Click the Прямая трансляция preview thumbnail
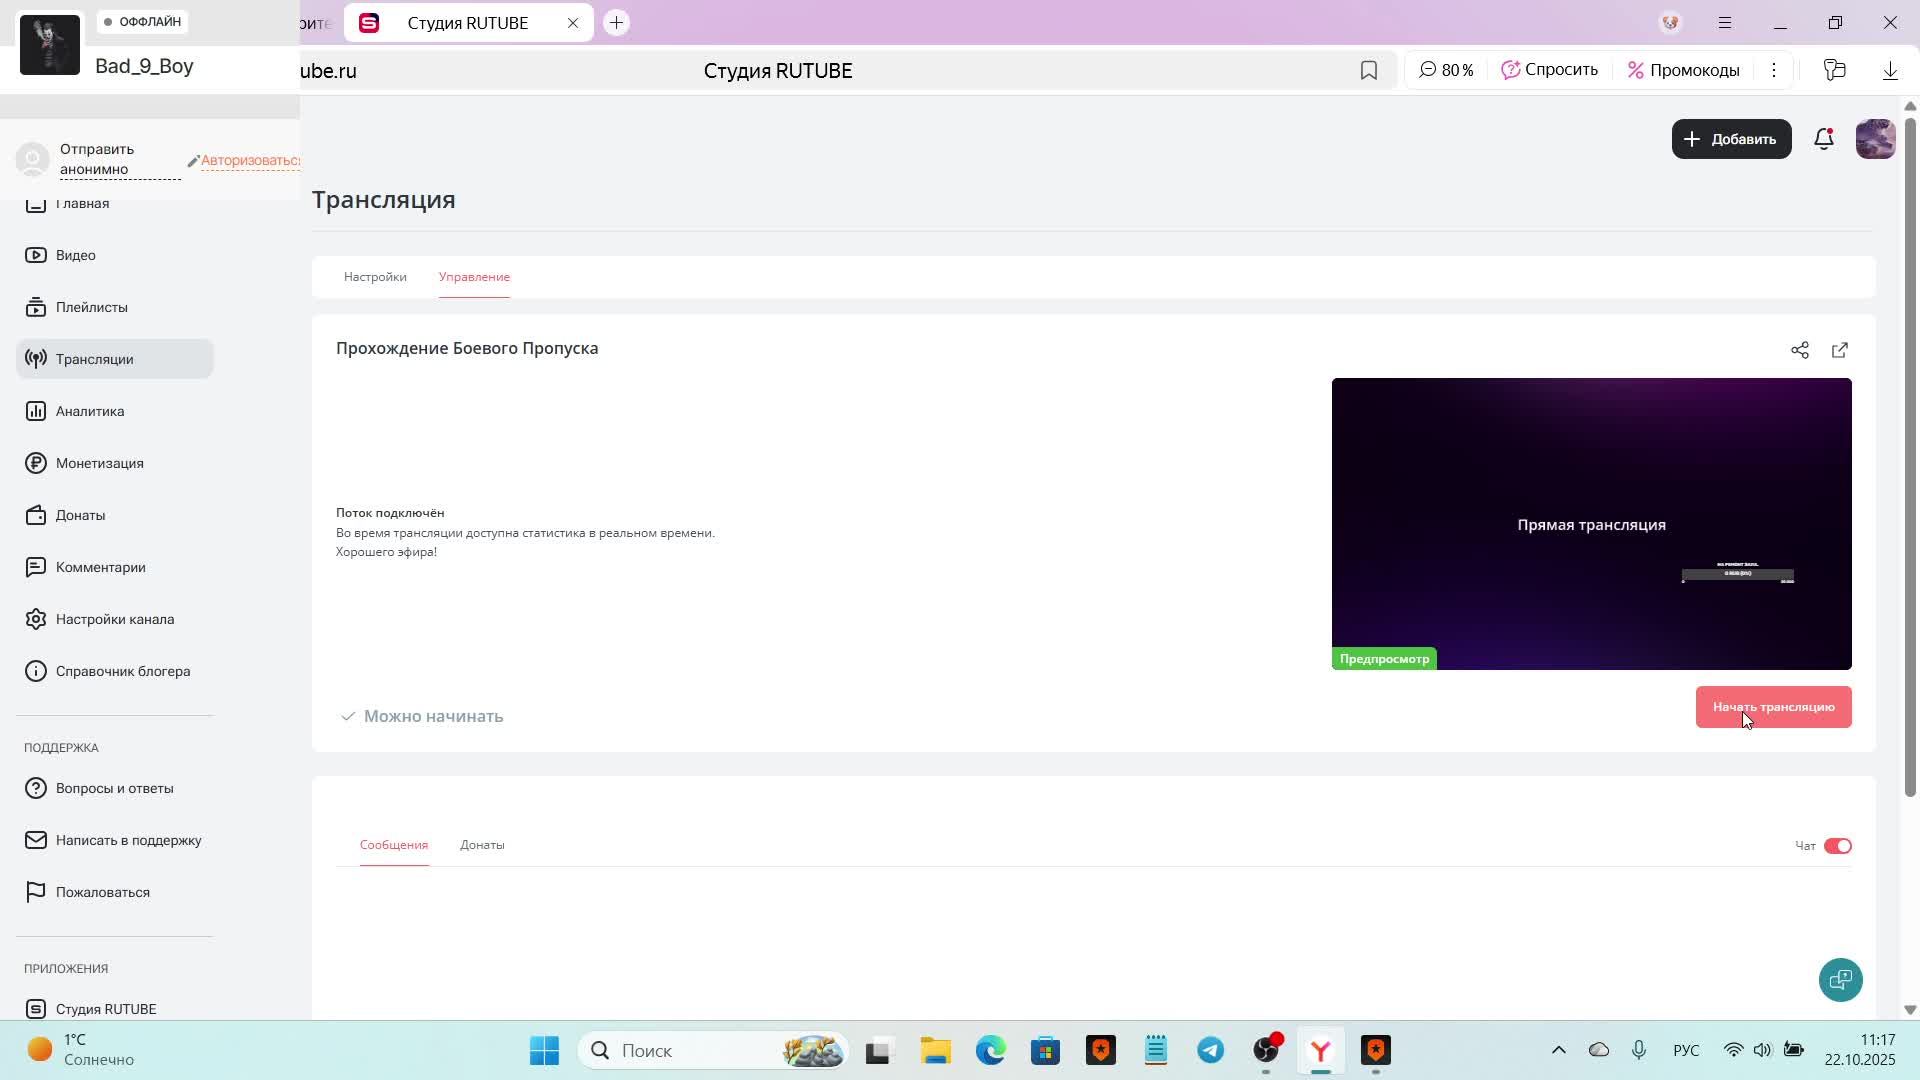 pyautogui.click(x=1591, y=524)
